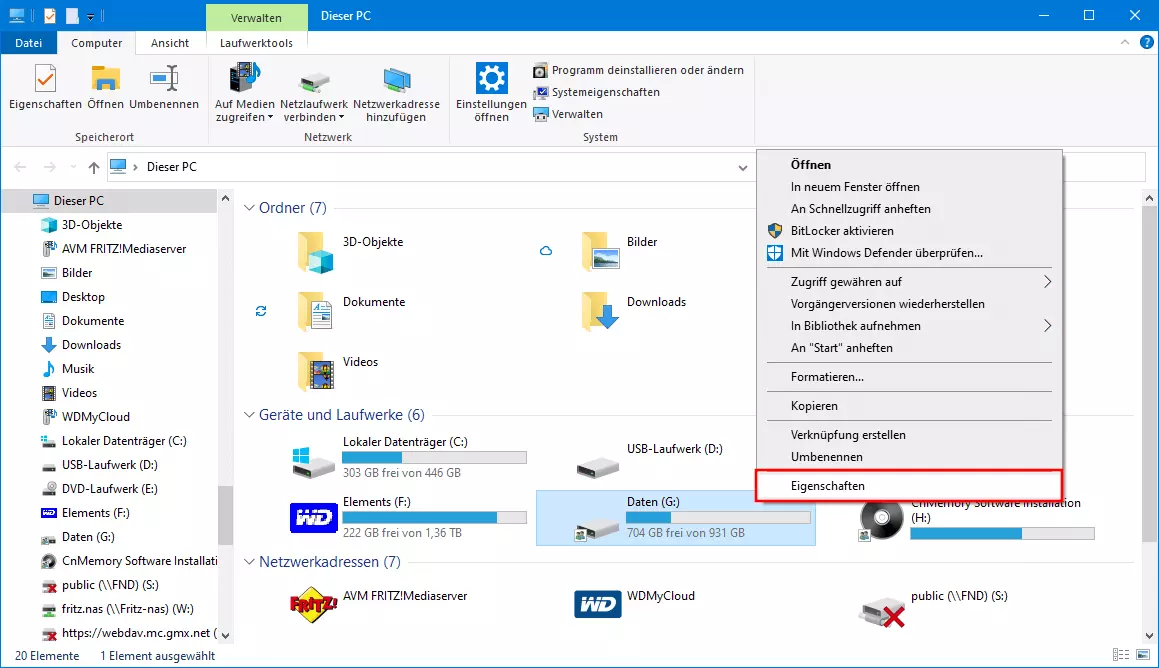Click the C: drive capacity bar
This screenshot has height=668, width=1159.
pyautogui.click(x=435, y=457)
